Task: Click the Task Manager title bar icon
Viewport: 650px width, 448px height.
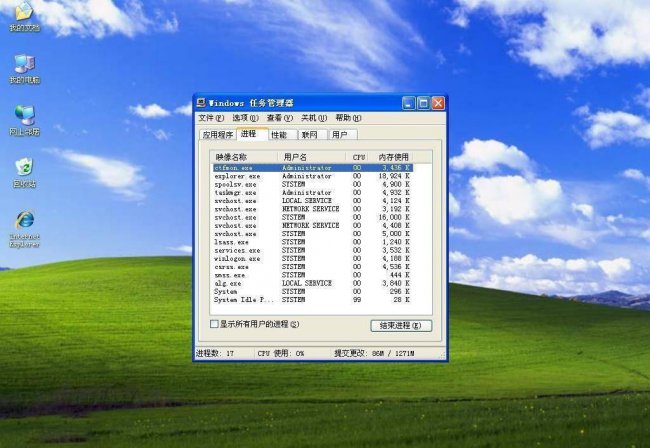Action: [201, 103]
